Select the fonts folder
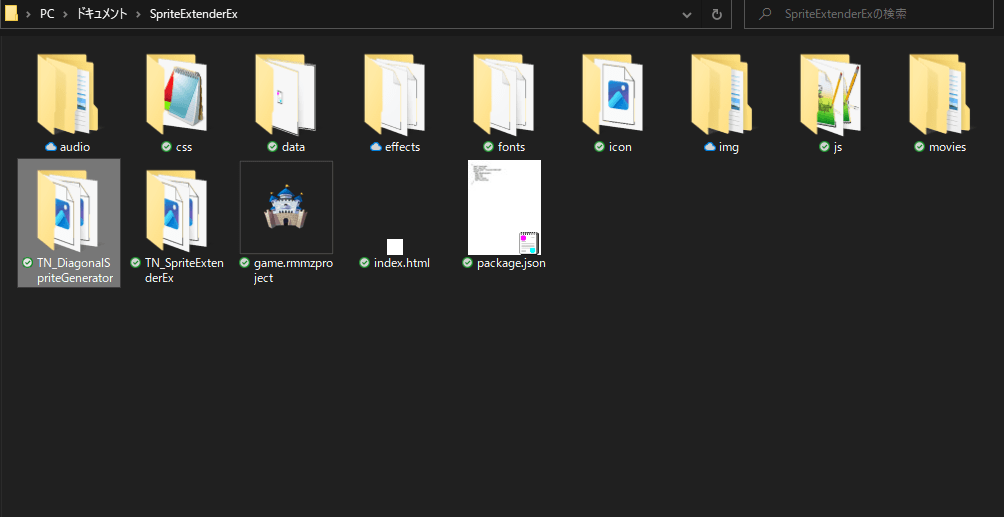 point(504,94)
